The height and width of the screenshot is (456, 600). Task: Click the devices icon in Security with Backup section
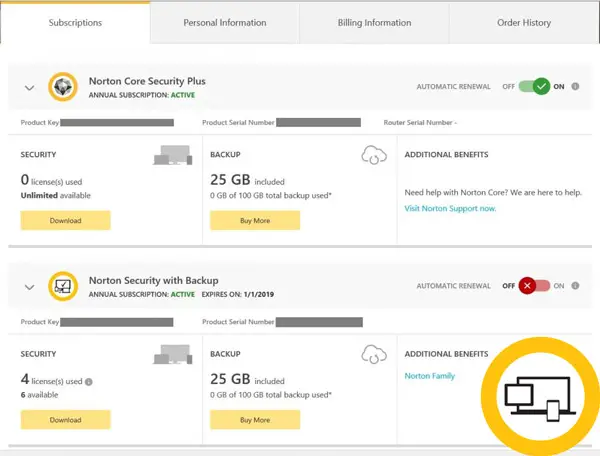point(171,353)
